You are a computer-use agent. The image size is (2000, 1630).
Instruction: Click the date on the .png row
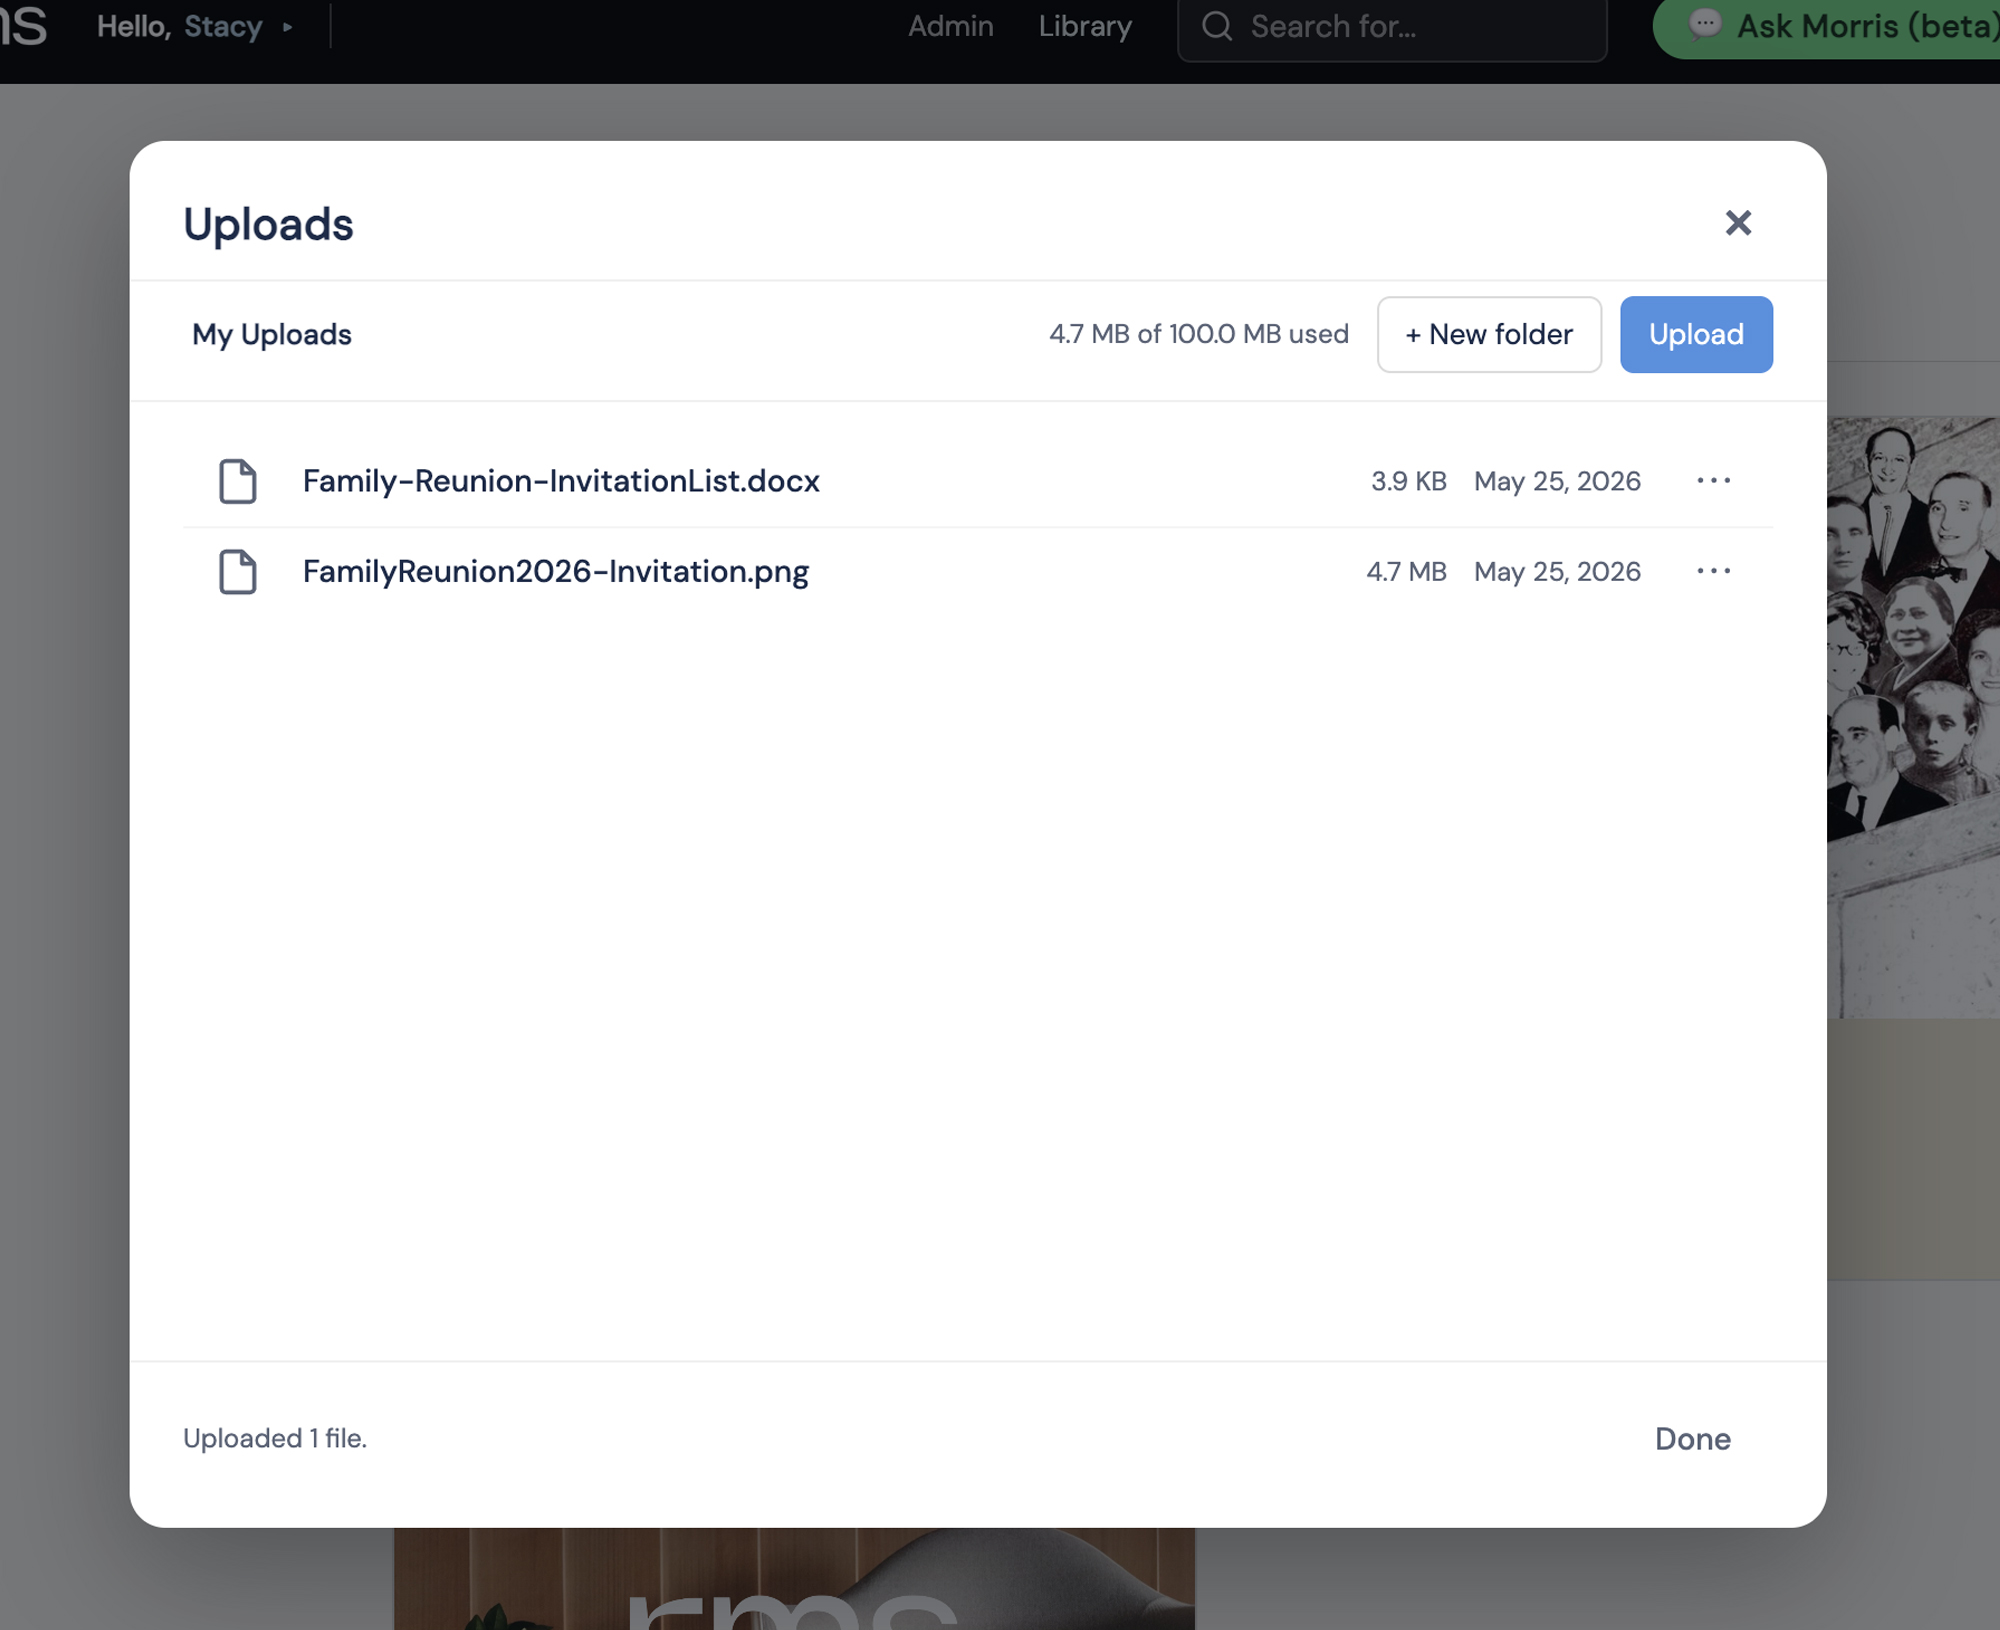1557,571
